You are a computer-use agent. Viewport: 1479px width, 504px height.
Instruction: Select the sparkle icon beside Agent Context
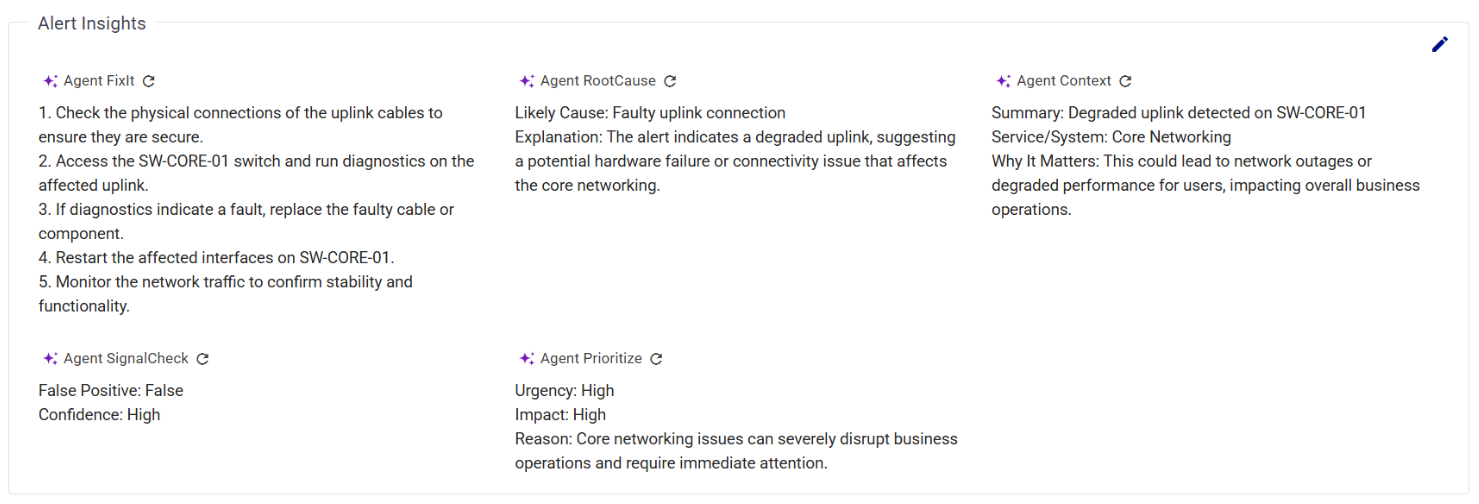[x=1003, y=81]
